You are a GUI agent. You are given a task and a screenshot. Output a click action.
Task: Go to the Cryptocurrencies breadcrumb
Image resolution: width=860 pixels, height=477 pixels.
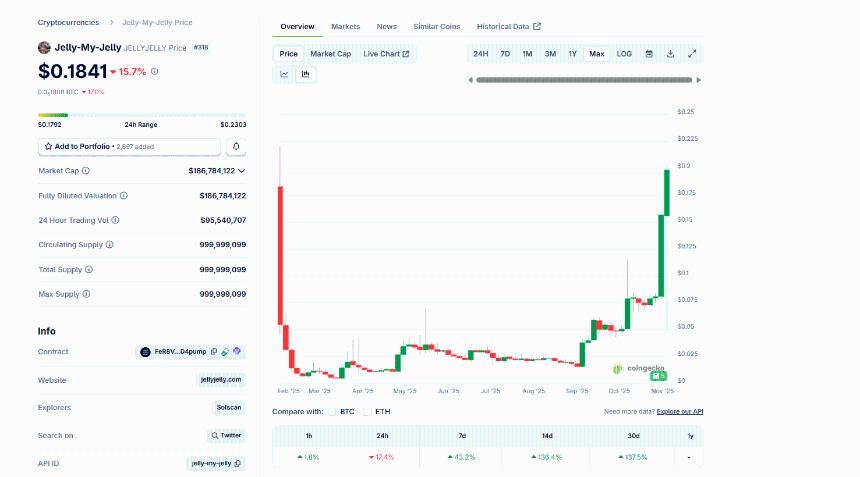click(x=69, y=22)
